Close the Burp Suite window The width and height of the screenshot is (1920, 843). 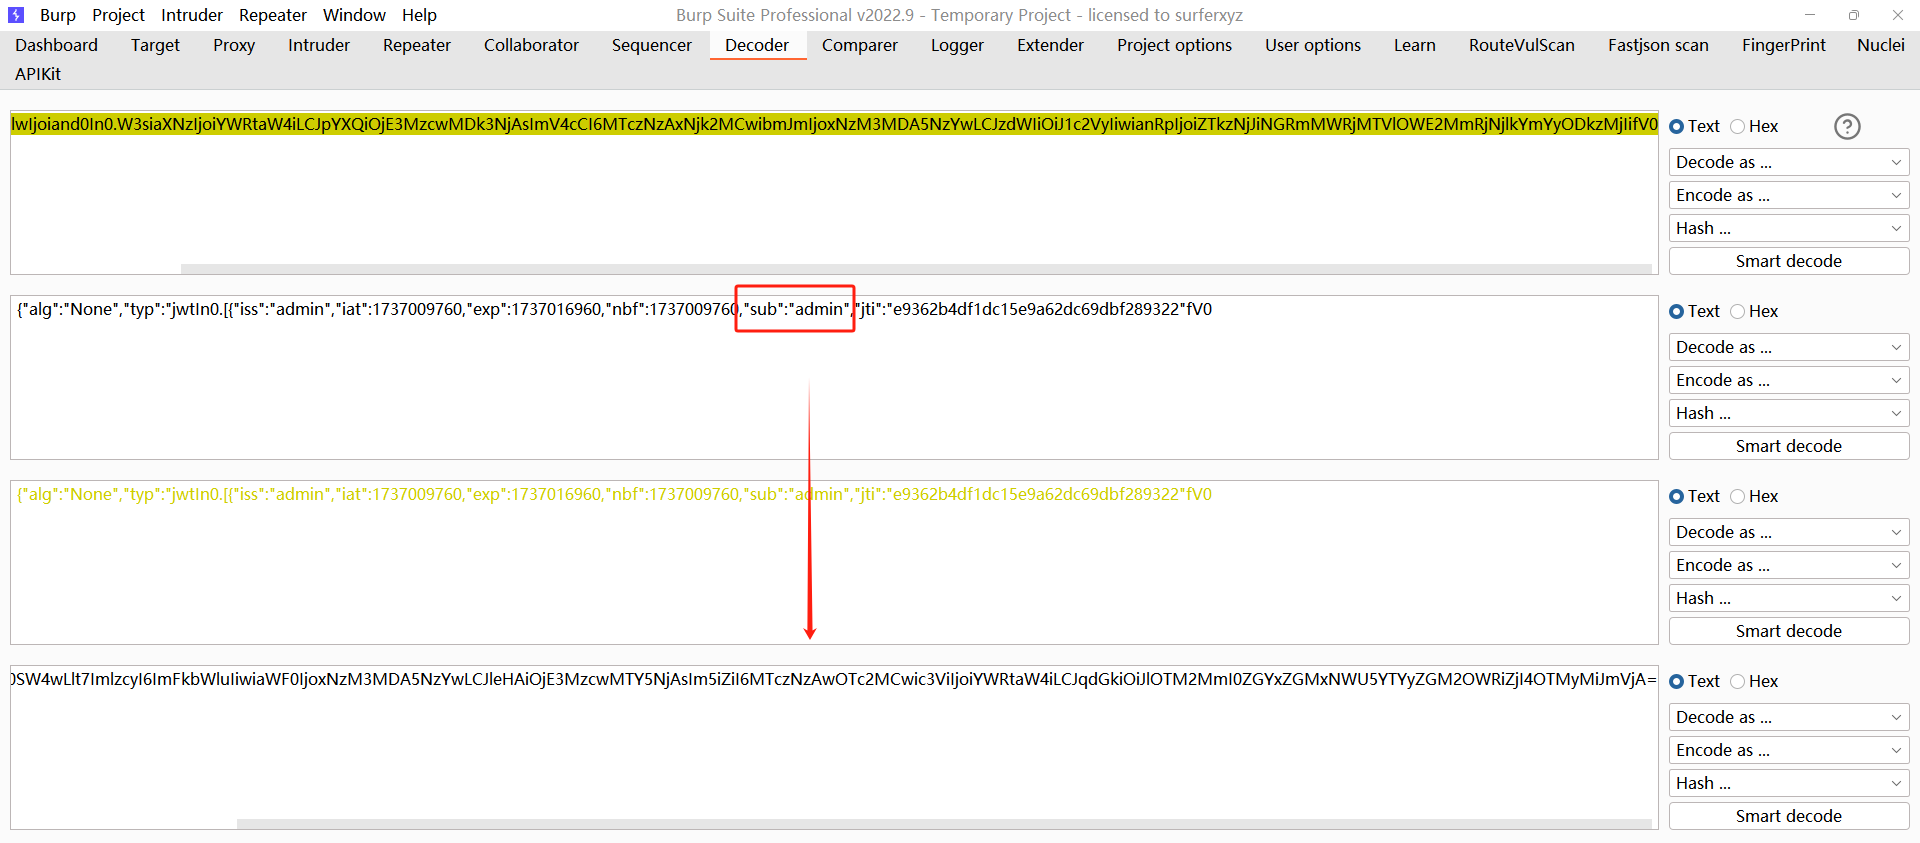1898,15
